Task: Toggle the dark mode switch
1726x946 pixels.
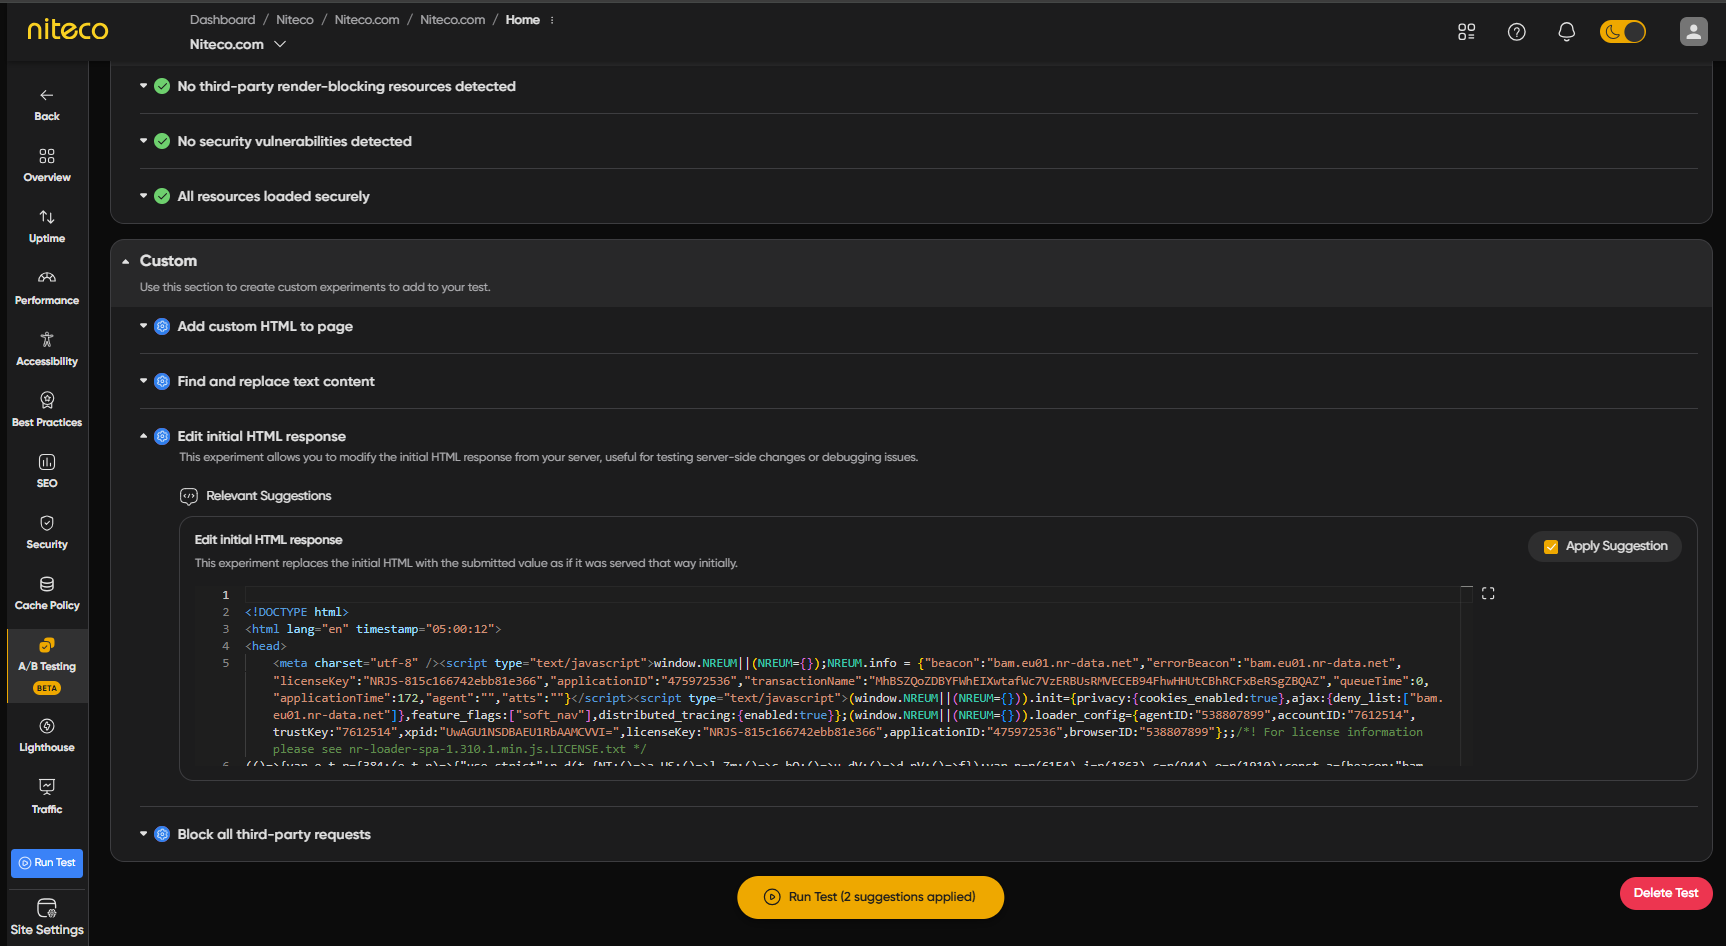Action: click(1622, 32)
